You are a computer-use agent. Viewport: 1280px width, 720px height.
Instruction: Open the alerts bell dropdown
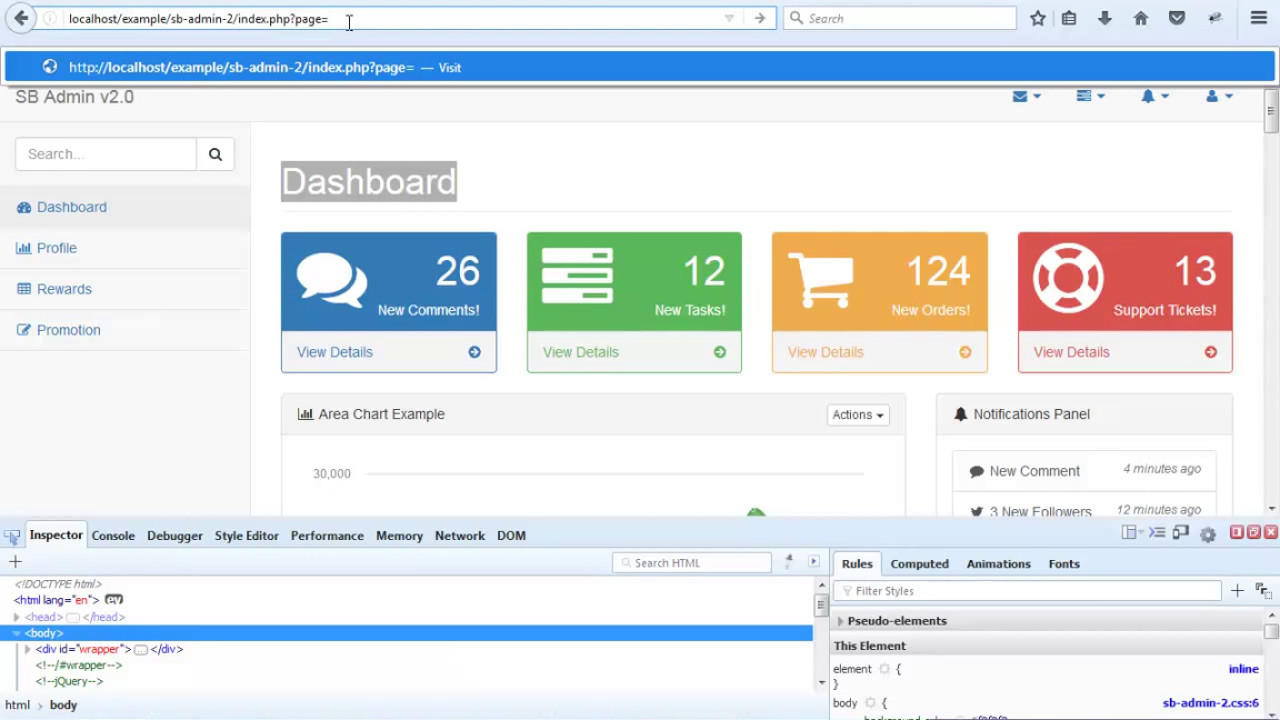tap(1154, 96)
